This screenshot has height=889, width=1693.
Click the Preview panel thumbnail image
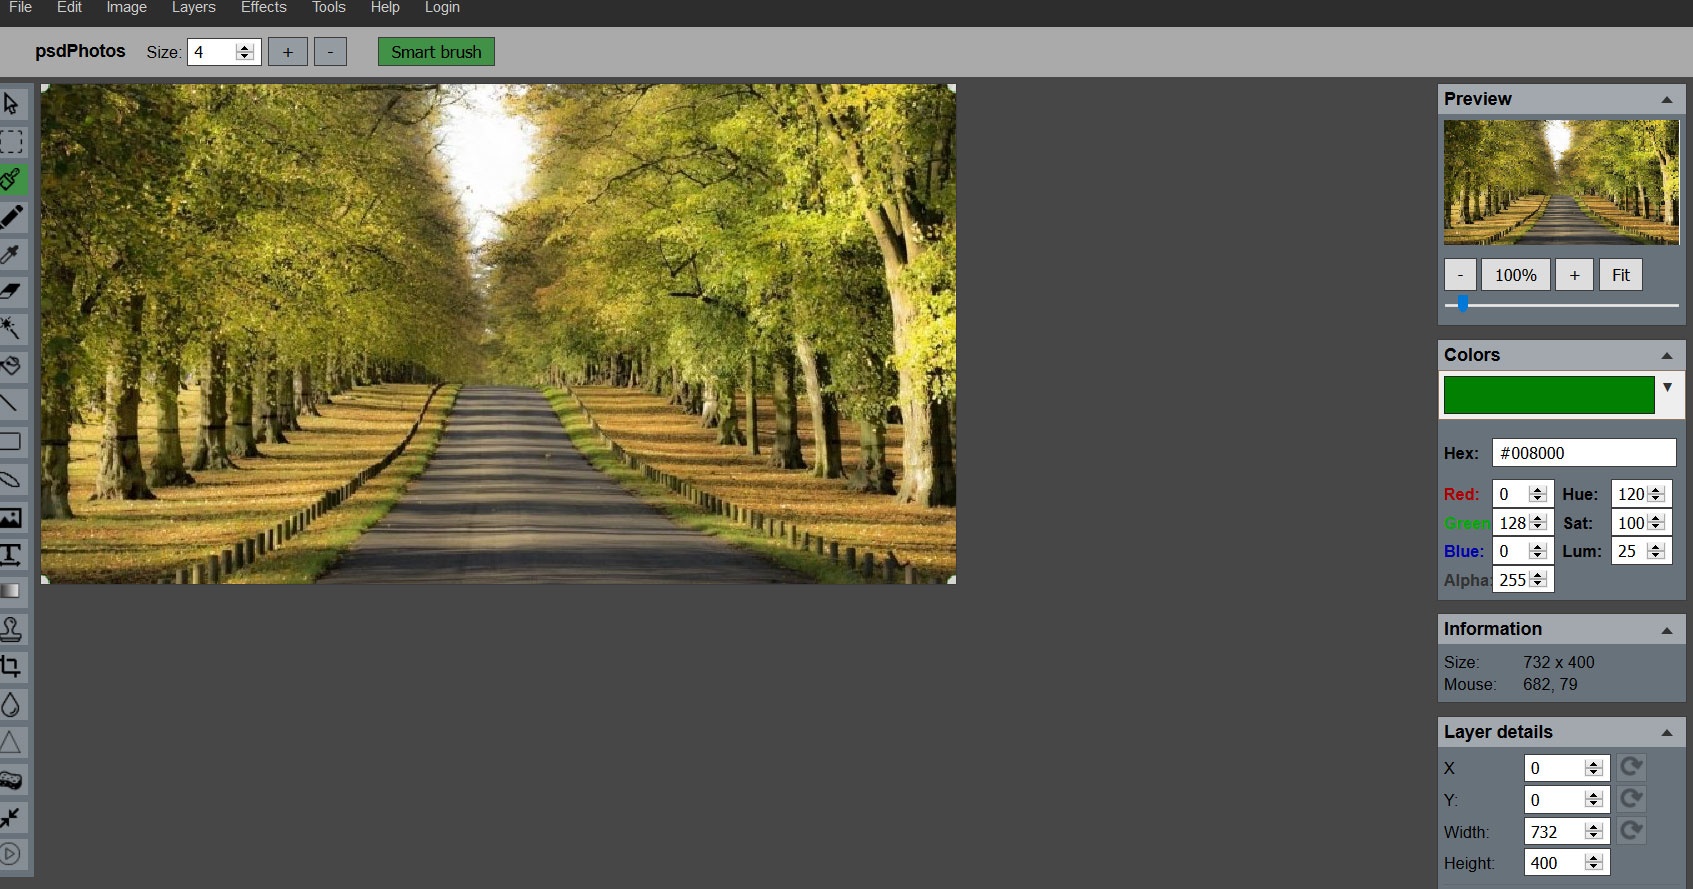[1561, 182]
